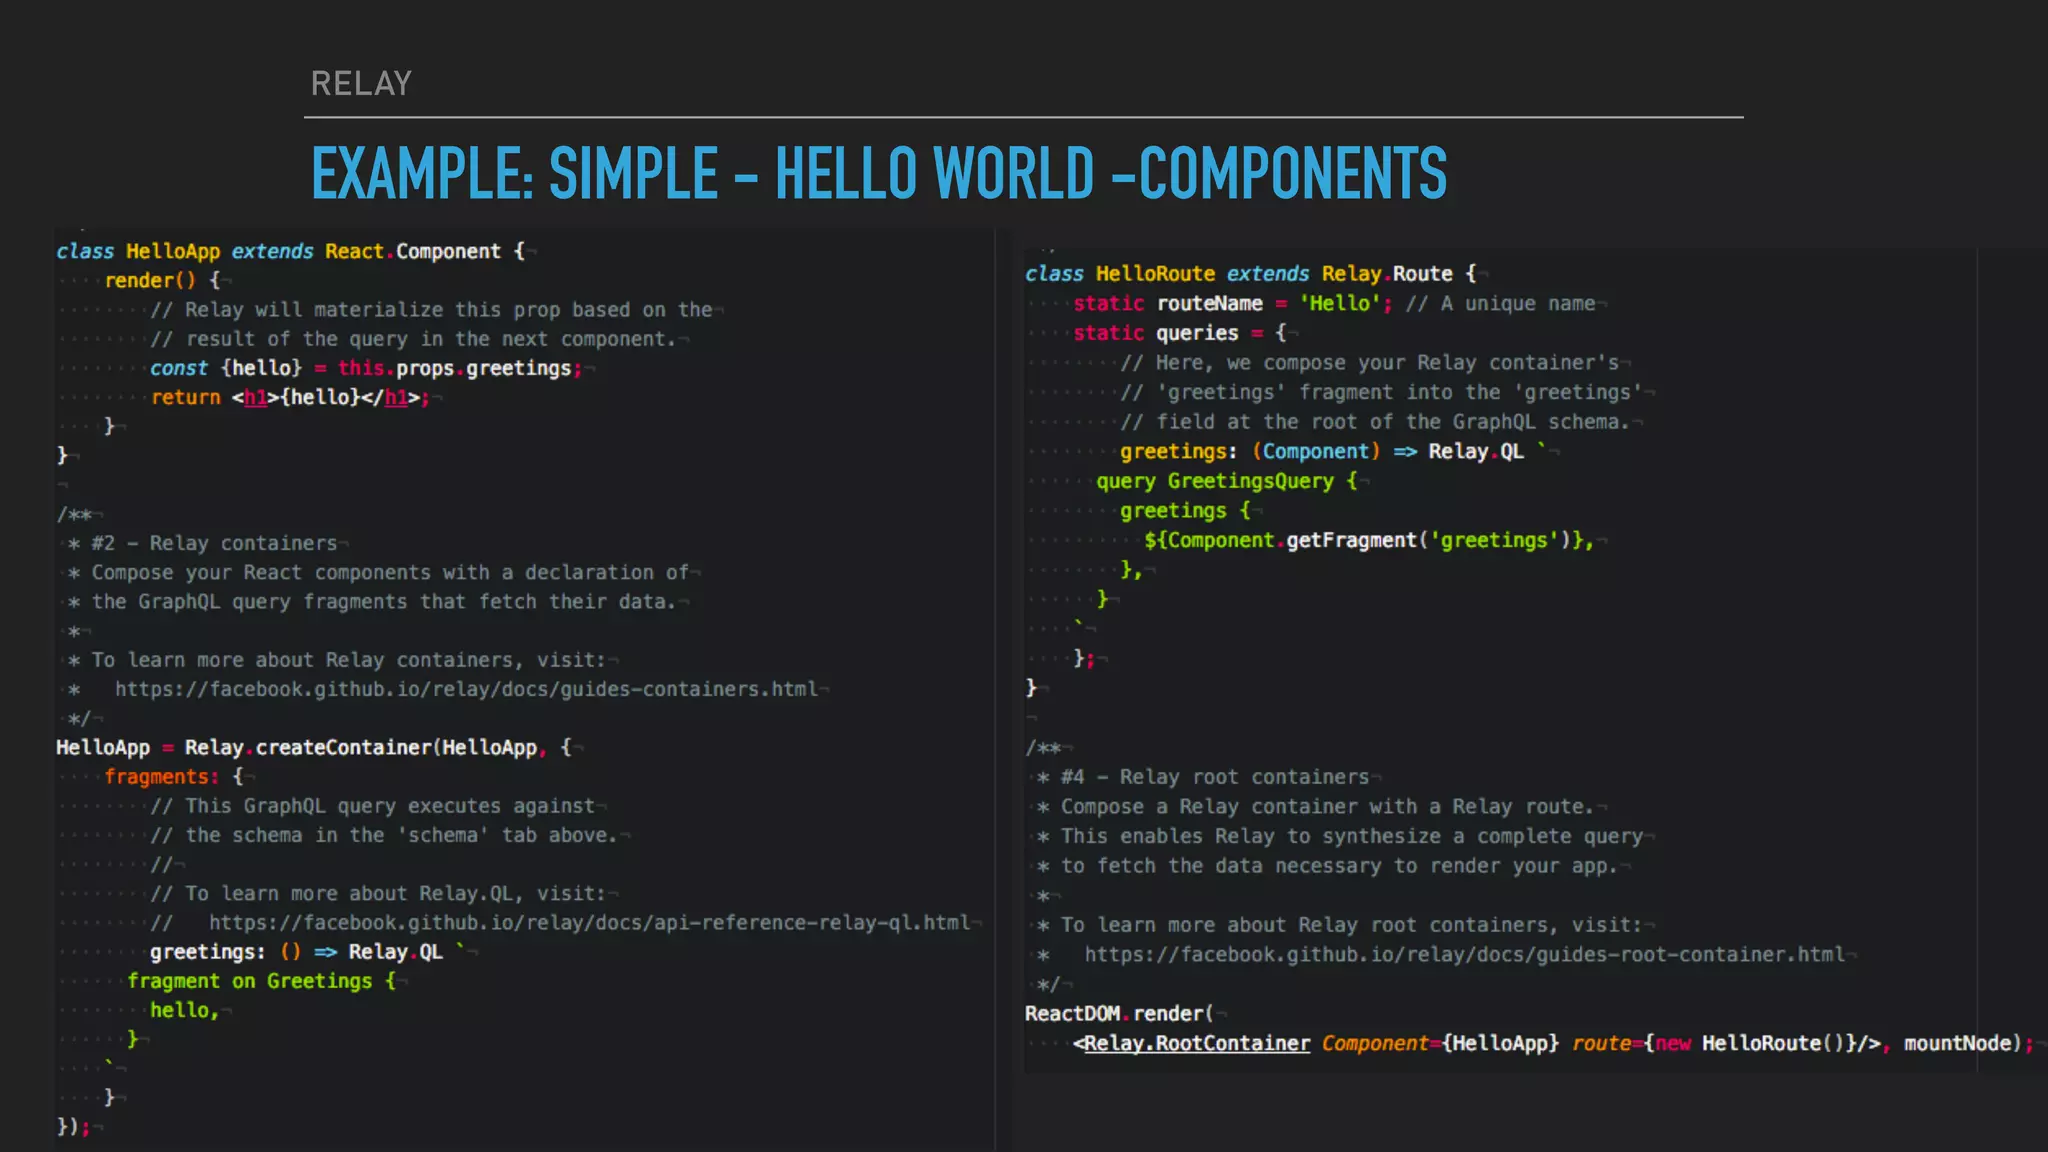Click the Component.getFragment call line
This screenshot has height=1152, width=2048.
(1368, 540)
